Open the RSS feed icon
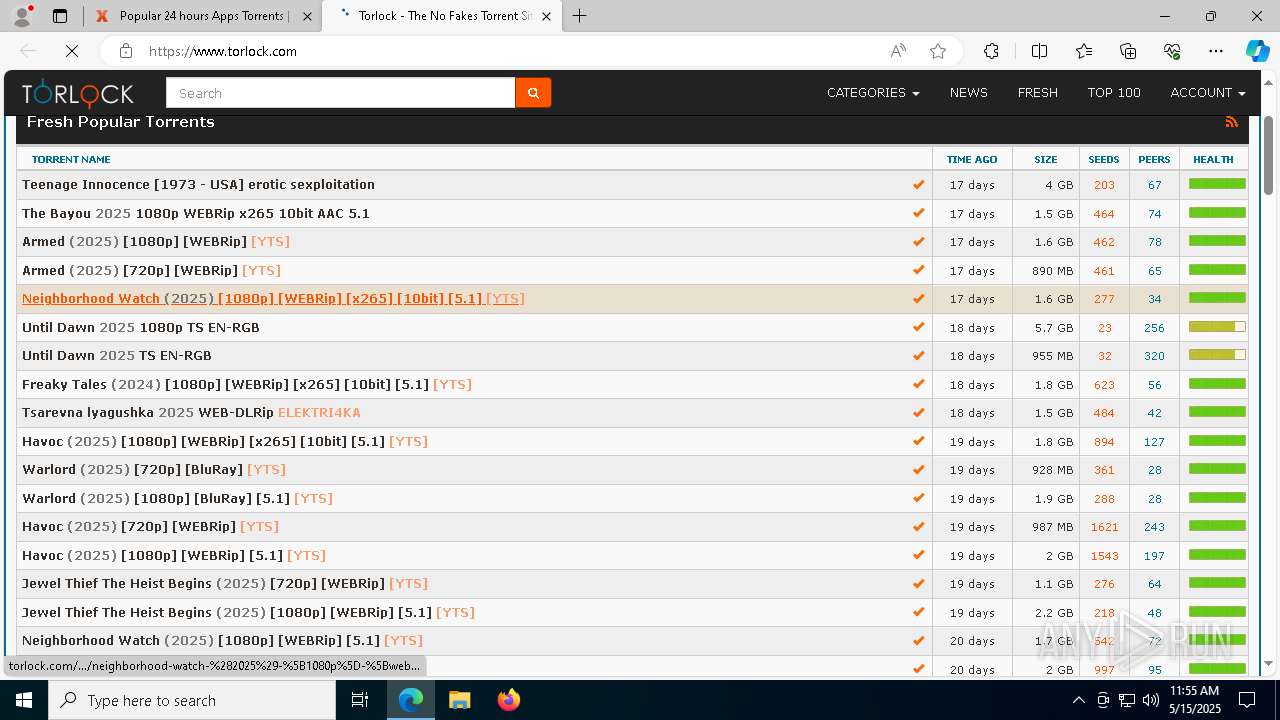This screenshot has width=1280, height=720. tap(1232, 122)
